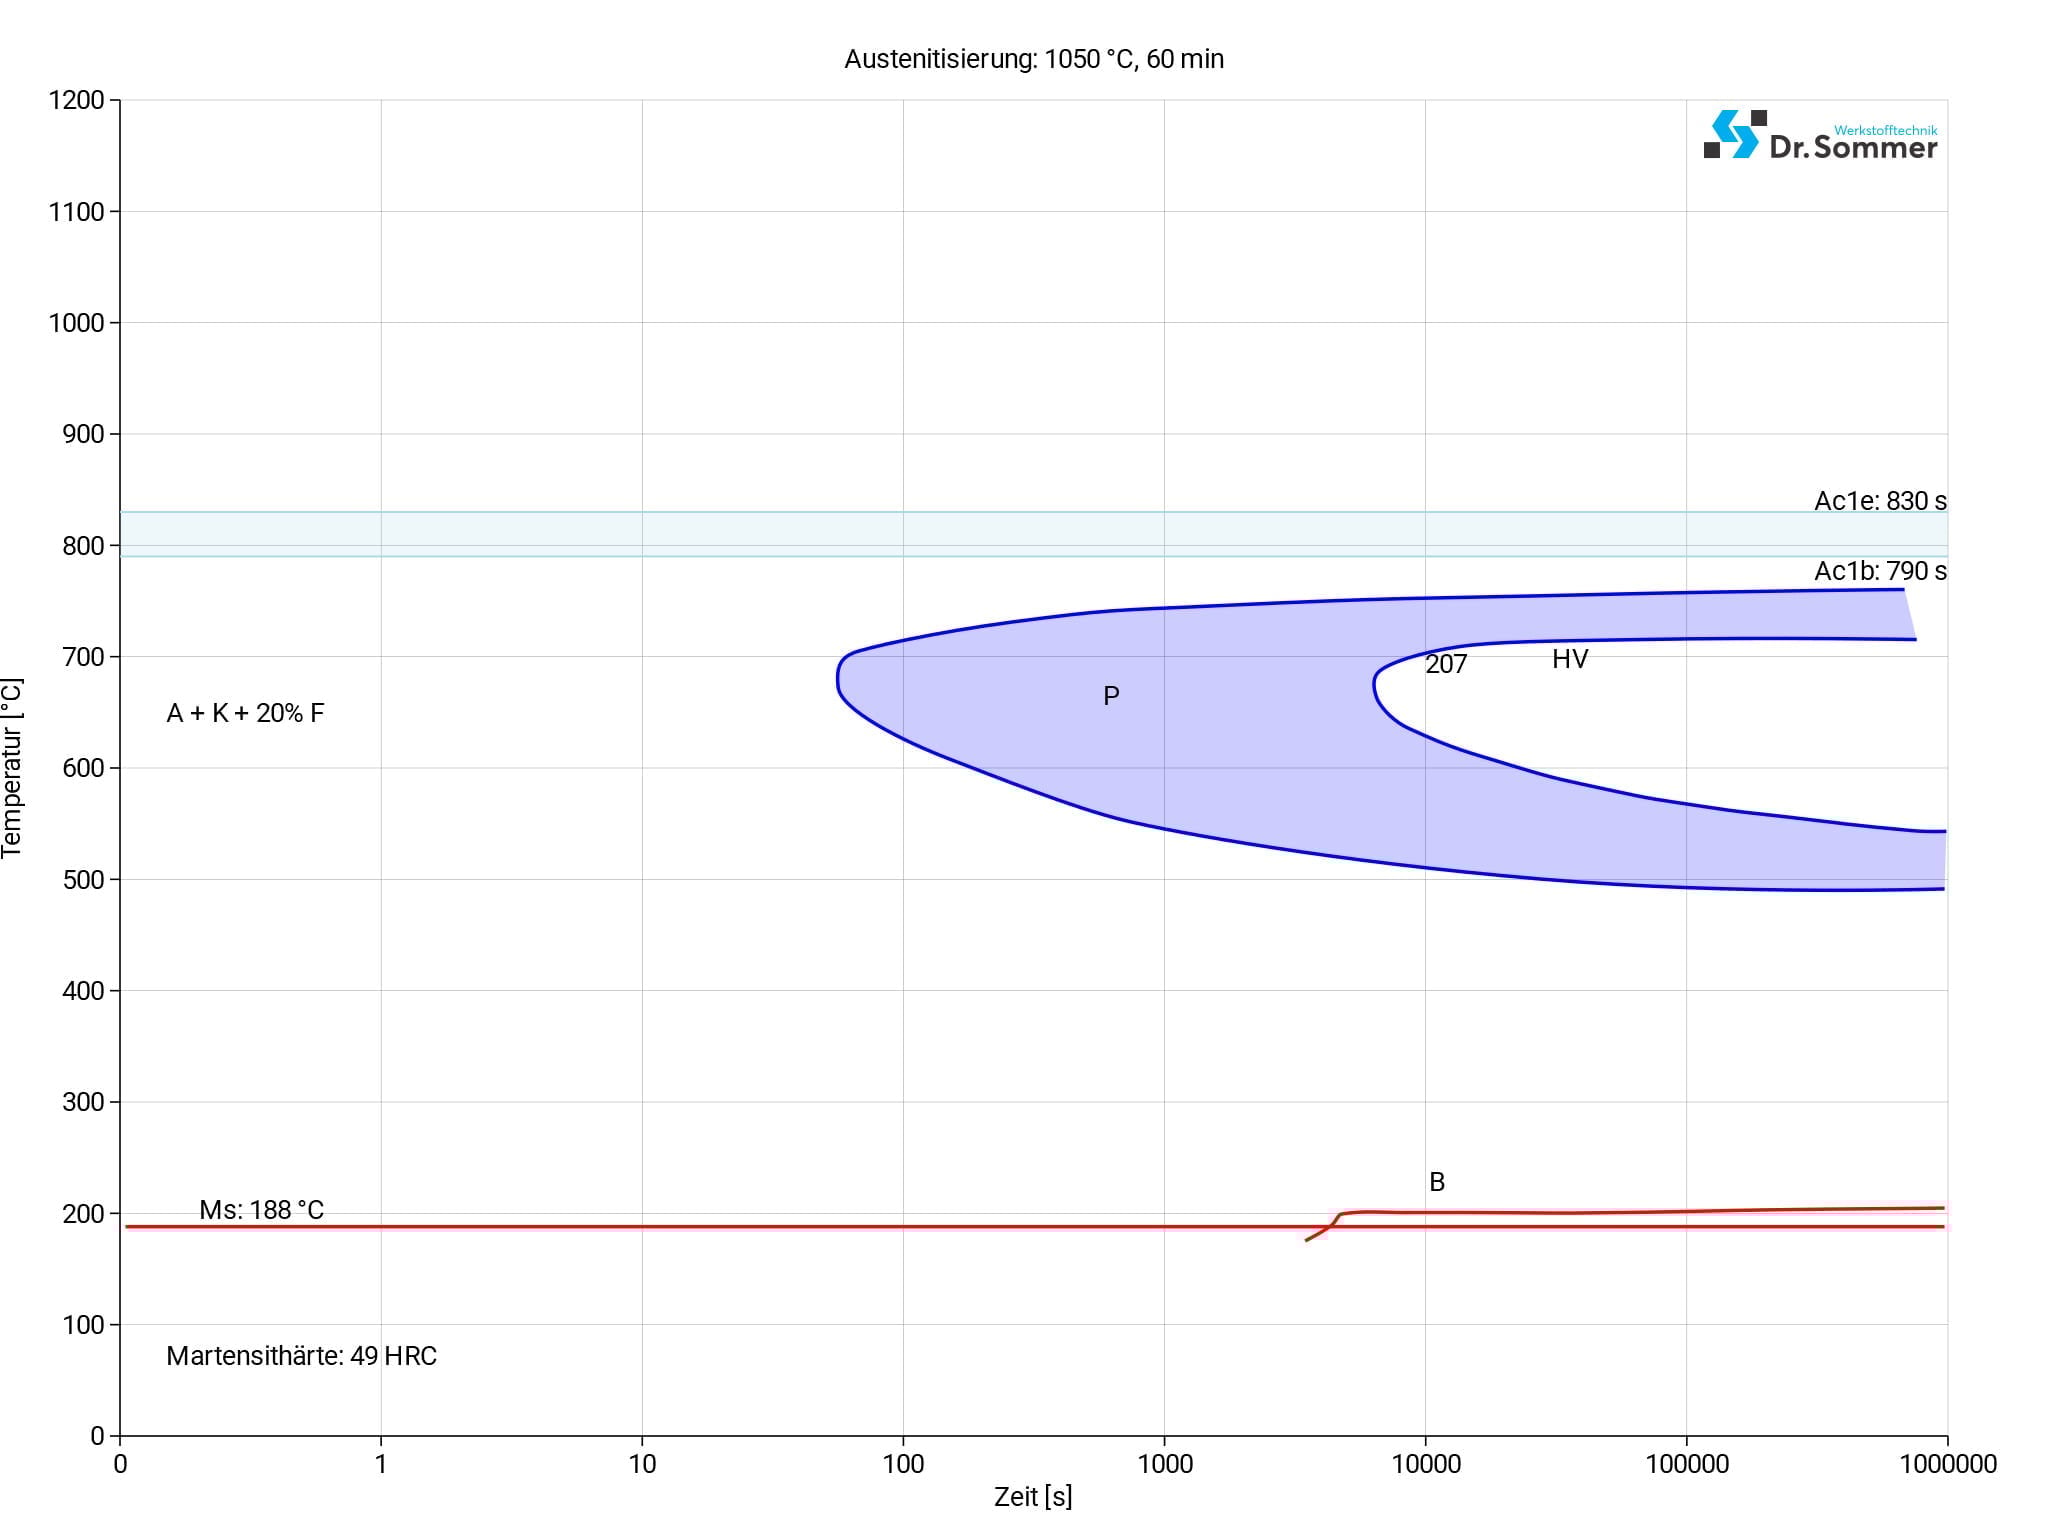
Task: Click the Temperatur [°C] axis title
Action: [12, 768]
